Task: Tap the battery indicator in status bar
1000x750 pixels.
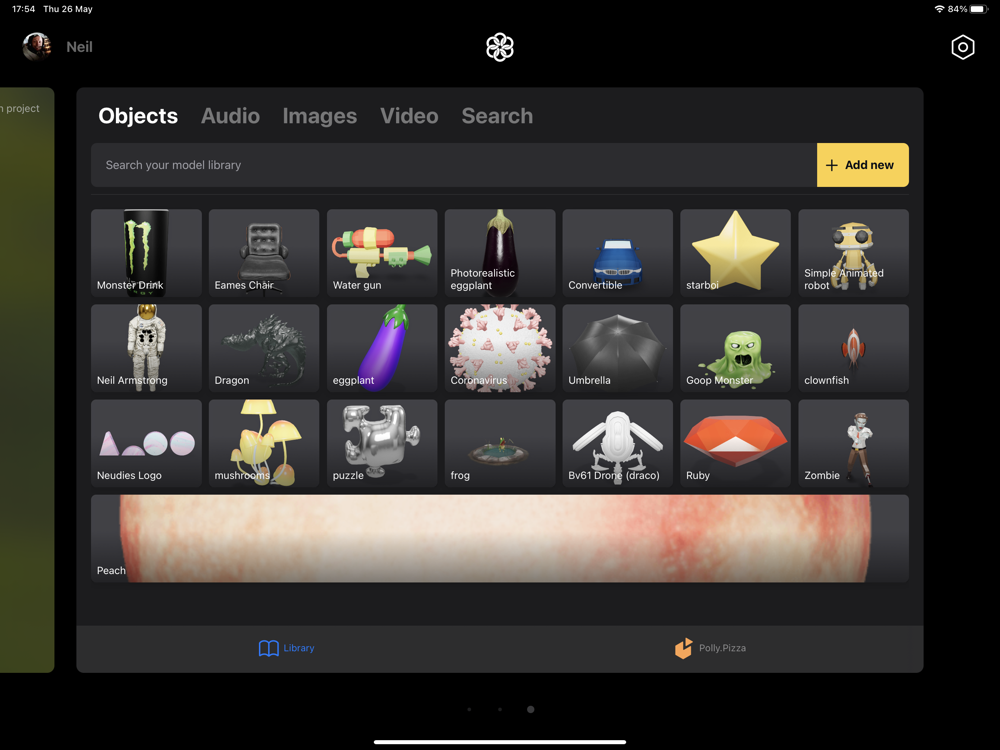Action: (979, 9)
